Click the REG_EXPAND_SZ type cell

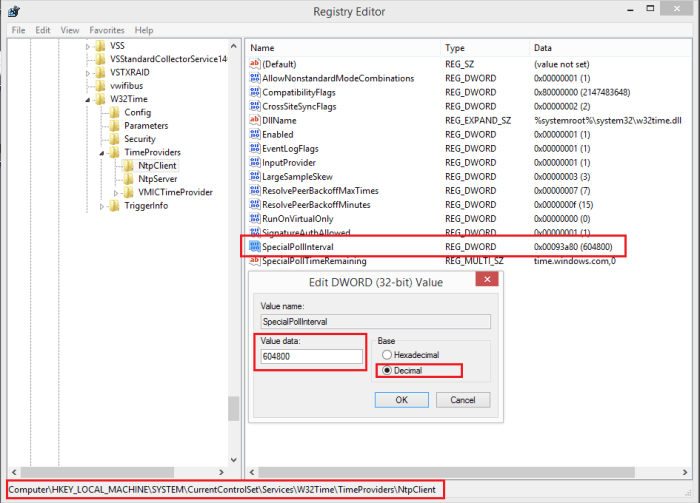(x=478, y=120)
